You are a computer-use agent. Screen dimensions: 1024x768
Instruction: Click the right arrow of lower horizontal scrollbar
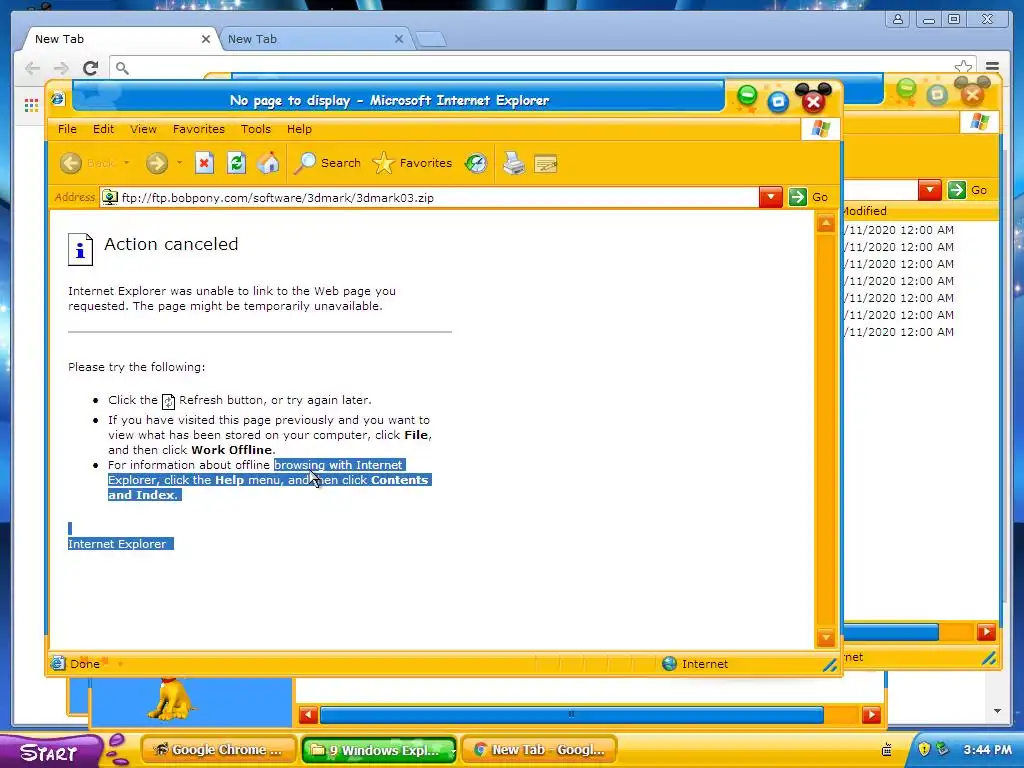[x=871, y=715]
